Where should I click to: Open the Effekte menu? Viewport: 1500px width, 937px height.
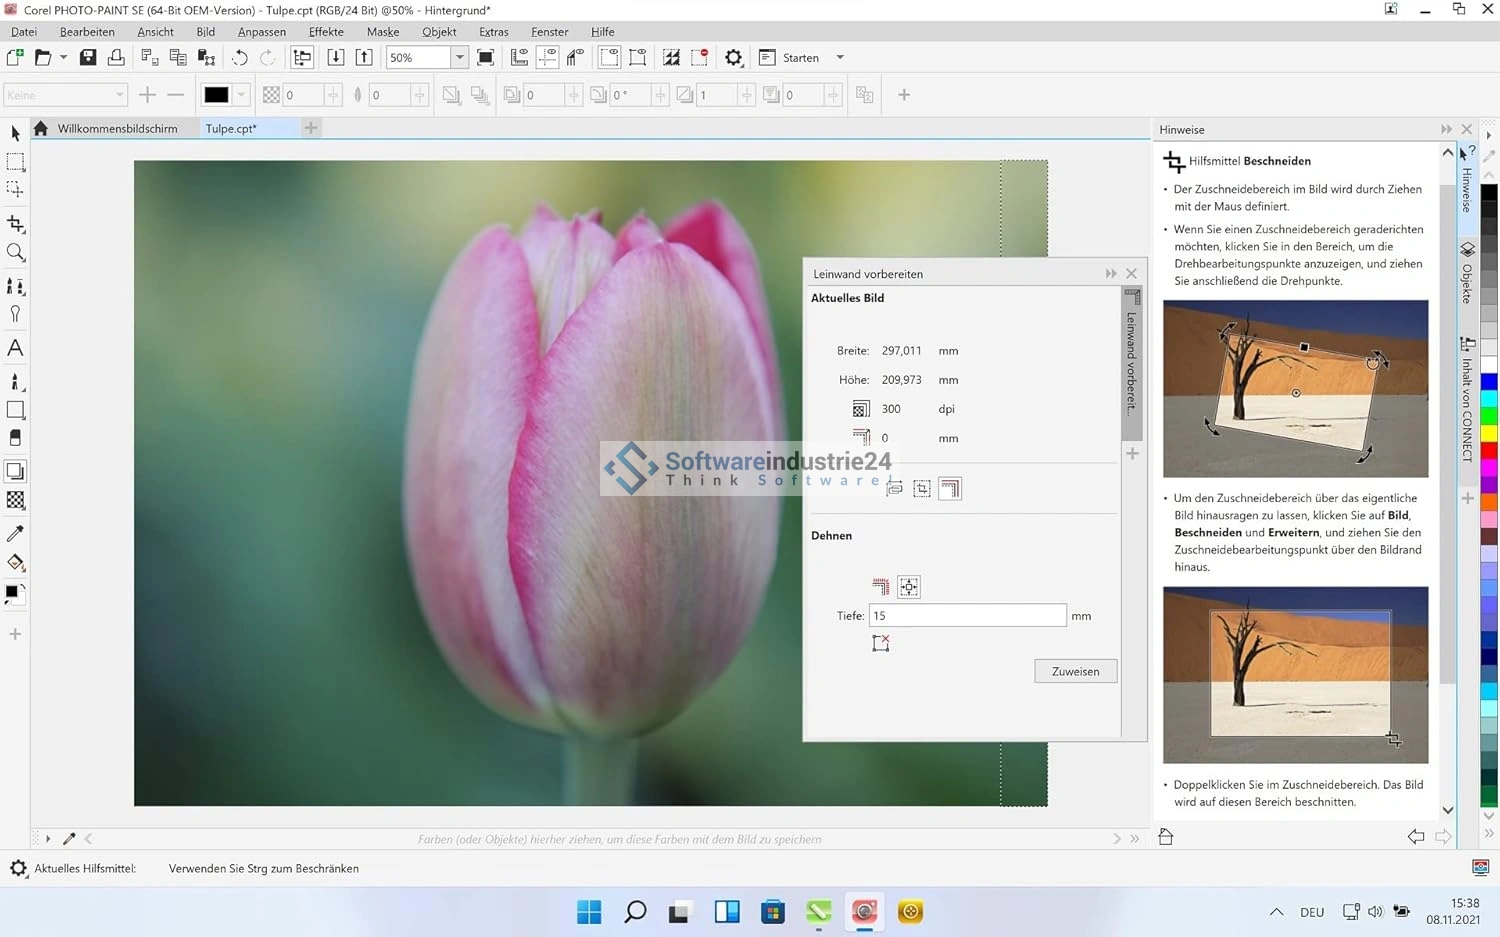click(326, 32)
